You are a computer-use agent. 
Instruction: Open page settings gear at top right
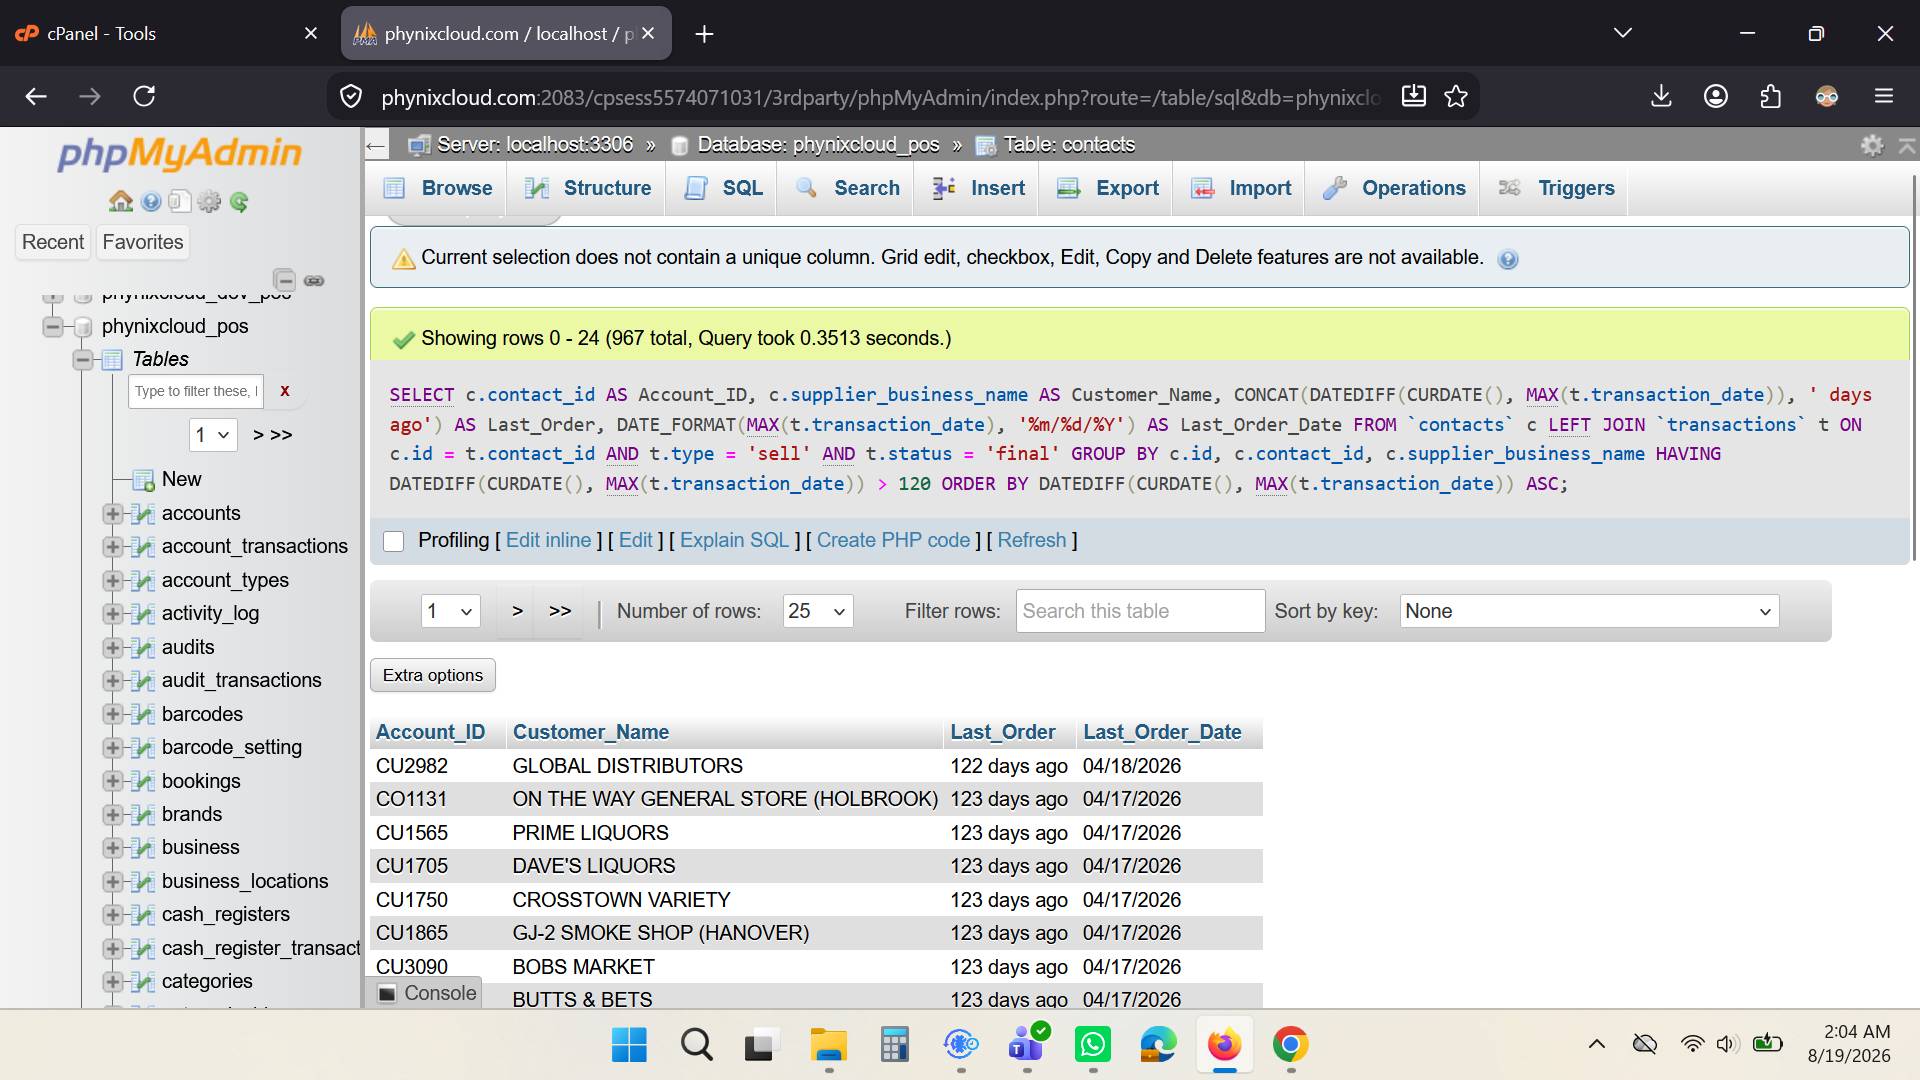(x=1872, y=145)
